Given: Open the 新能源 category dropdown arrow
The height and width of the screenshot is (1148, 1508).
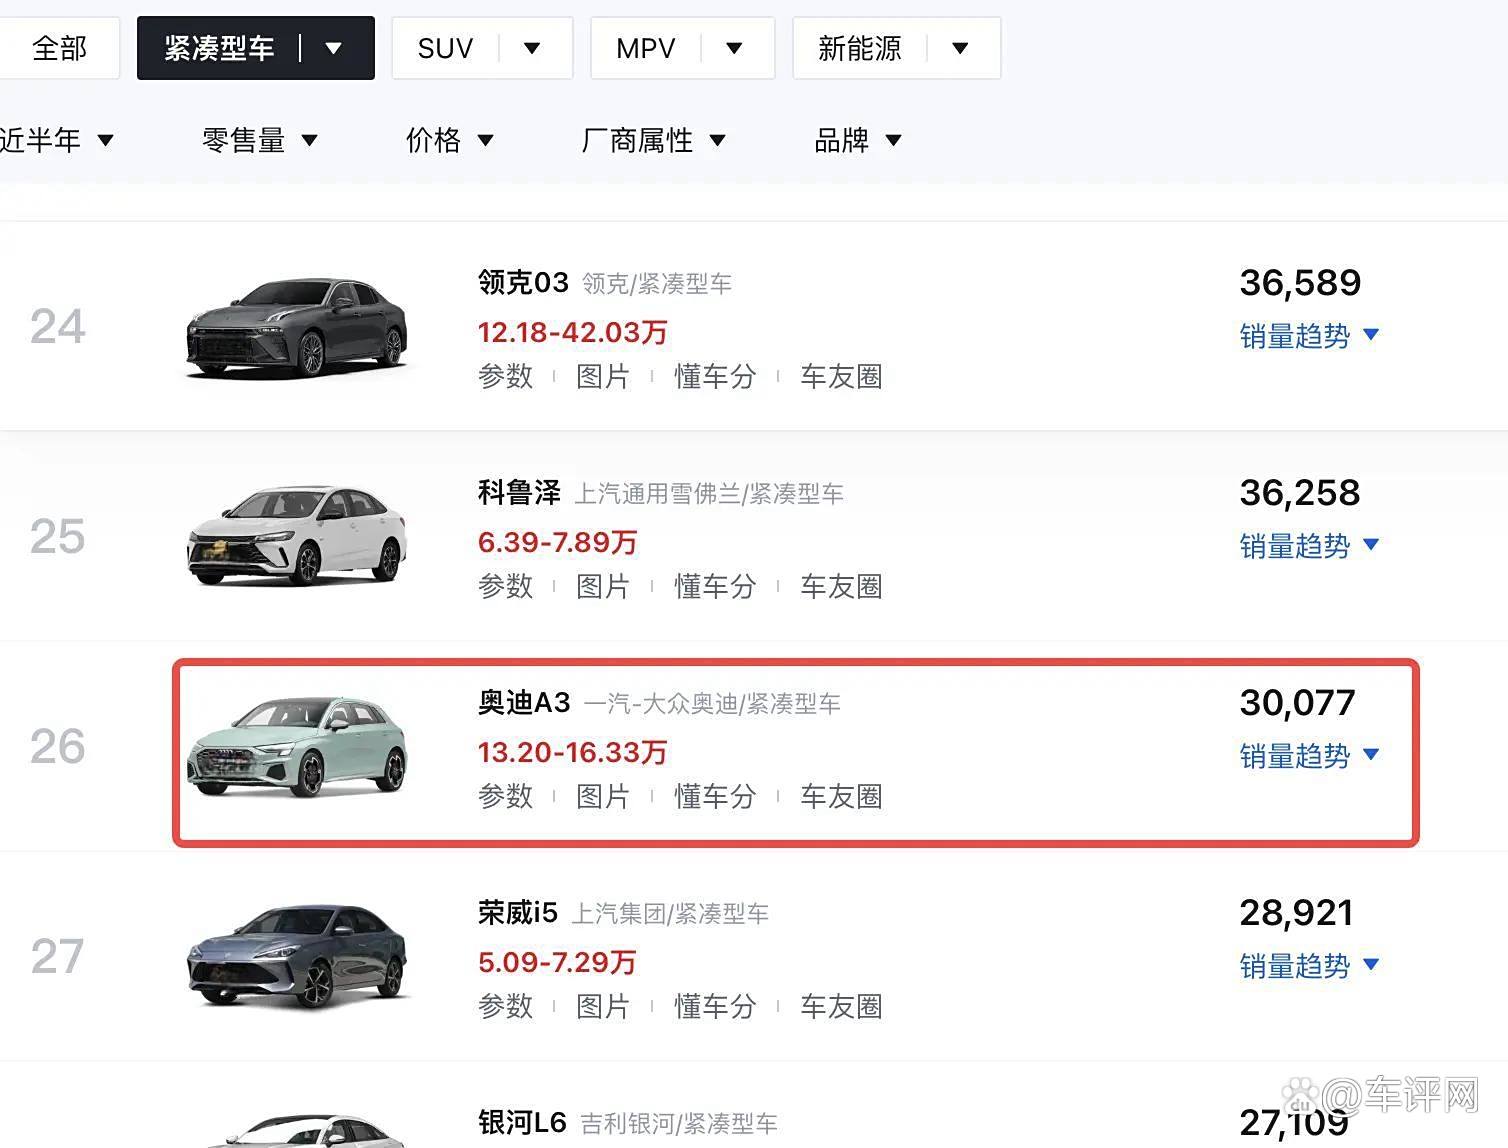Looking at the screenshot, I should (x=959, y=47).
